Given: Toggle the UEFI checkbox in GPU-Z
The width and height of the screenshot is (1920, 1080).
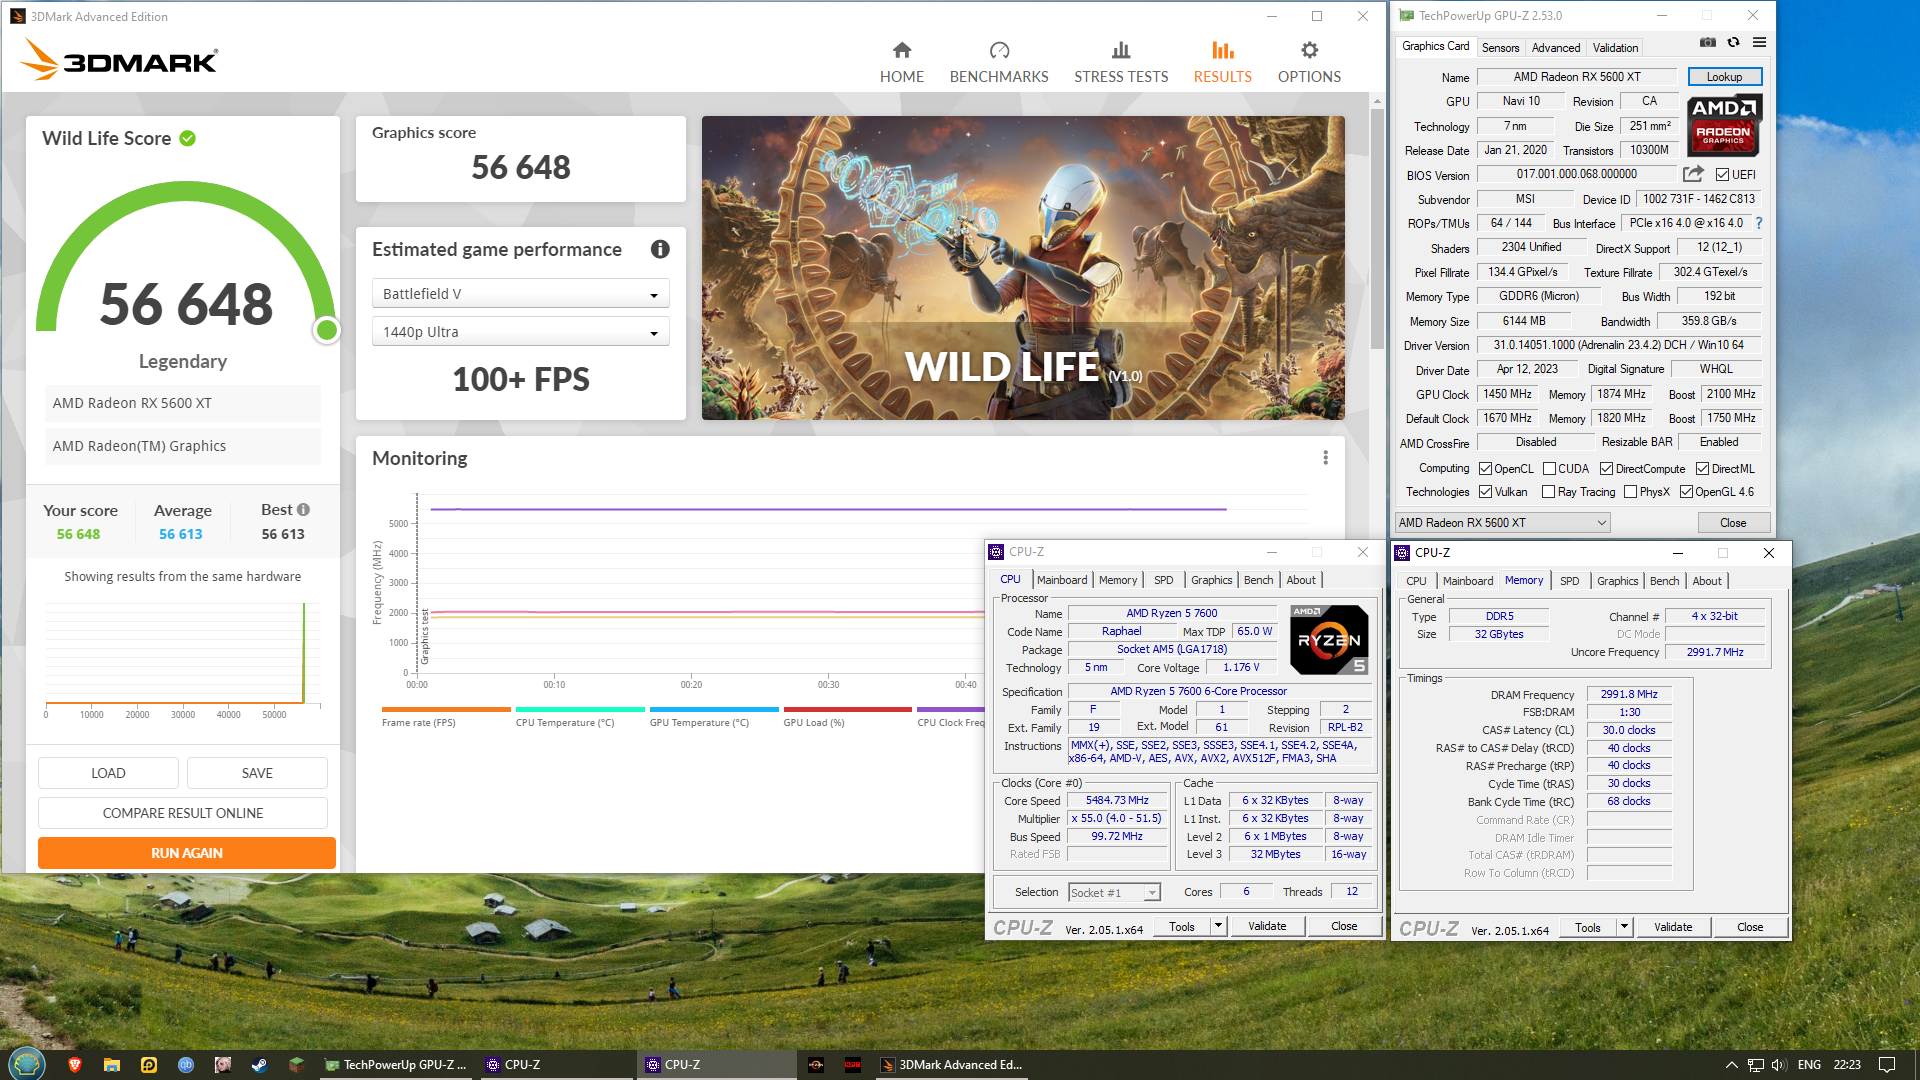Looking at the screenshot, I should click(1722, 175).
